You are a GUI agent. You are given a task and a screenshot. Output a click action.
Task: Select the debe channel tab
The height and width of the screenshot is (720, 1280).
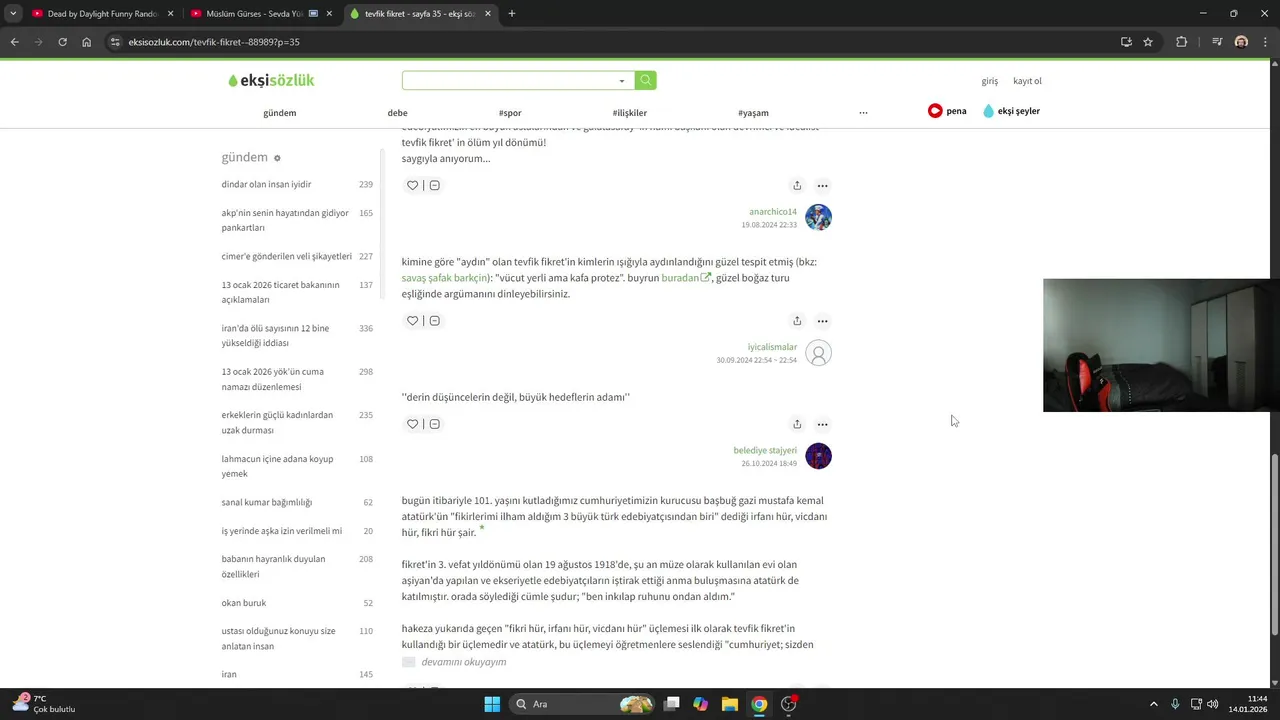tap(398, 113)
